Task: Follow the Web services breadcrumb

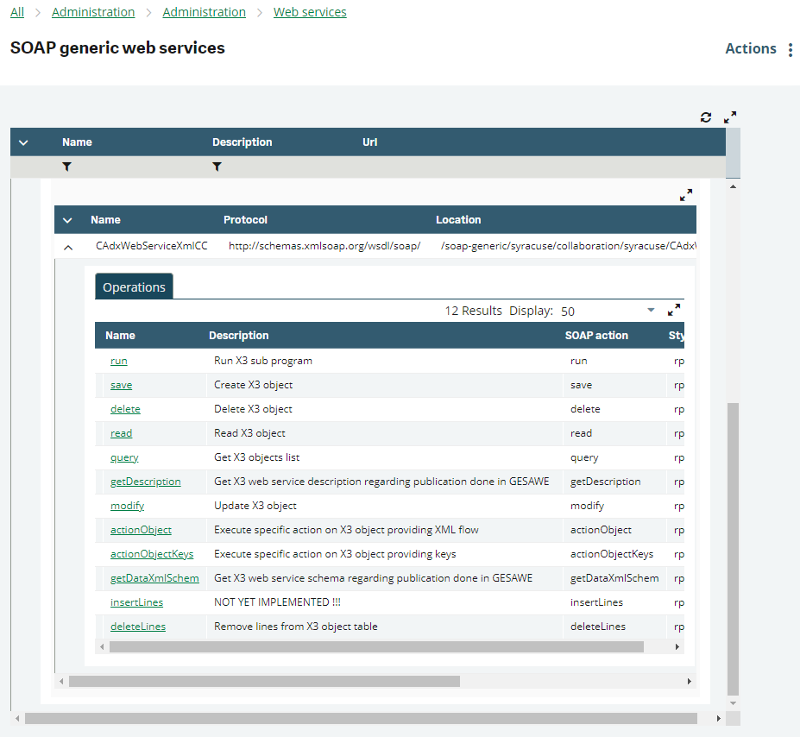Action: 310,12
